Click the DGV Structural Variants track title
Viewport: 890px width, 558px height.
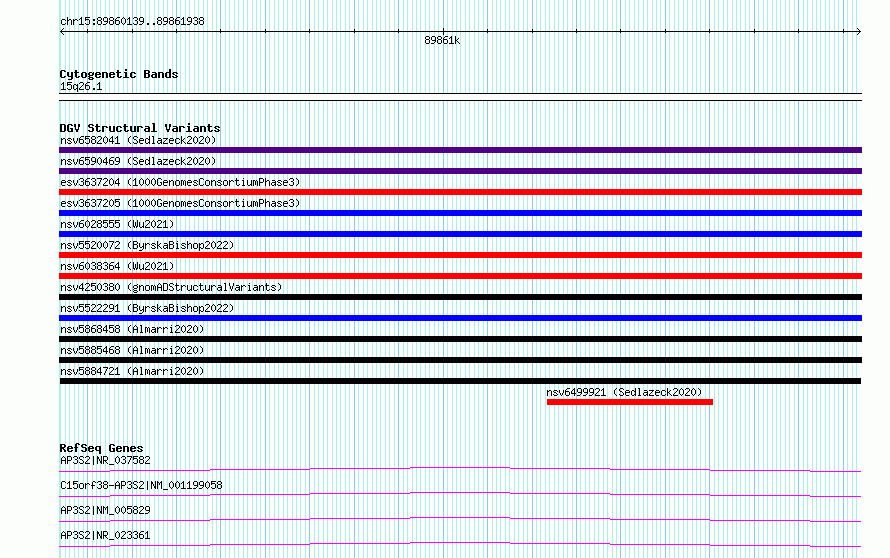point(140,128)
